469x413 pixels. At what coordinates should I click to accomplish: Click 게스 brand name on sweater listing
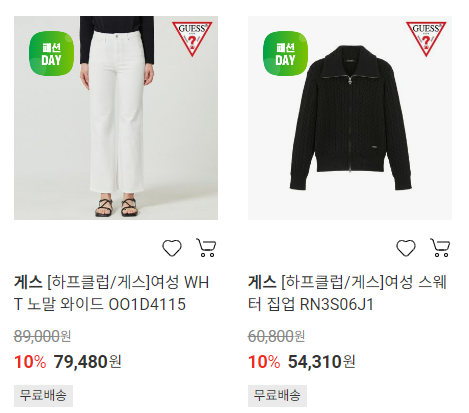coord(262,283)
